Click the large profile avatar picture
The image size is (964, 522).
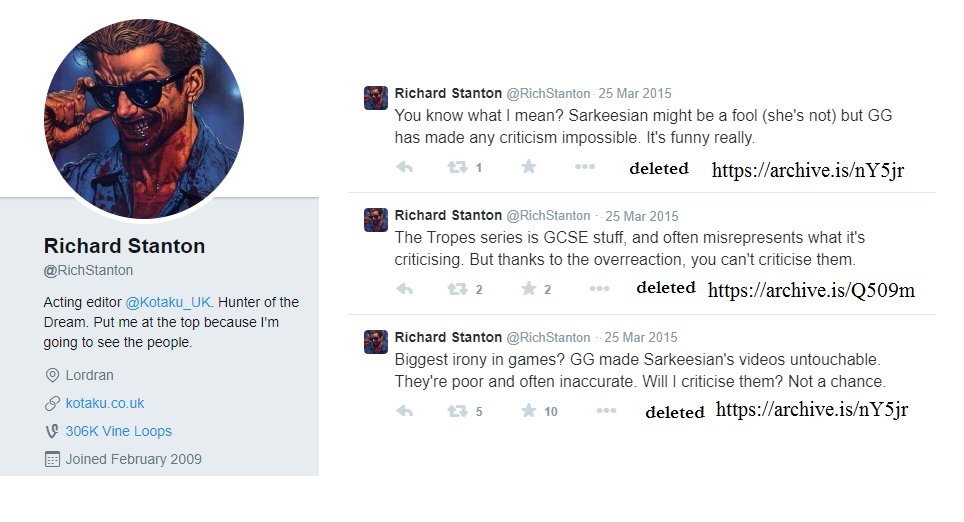tap(144, 119)
